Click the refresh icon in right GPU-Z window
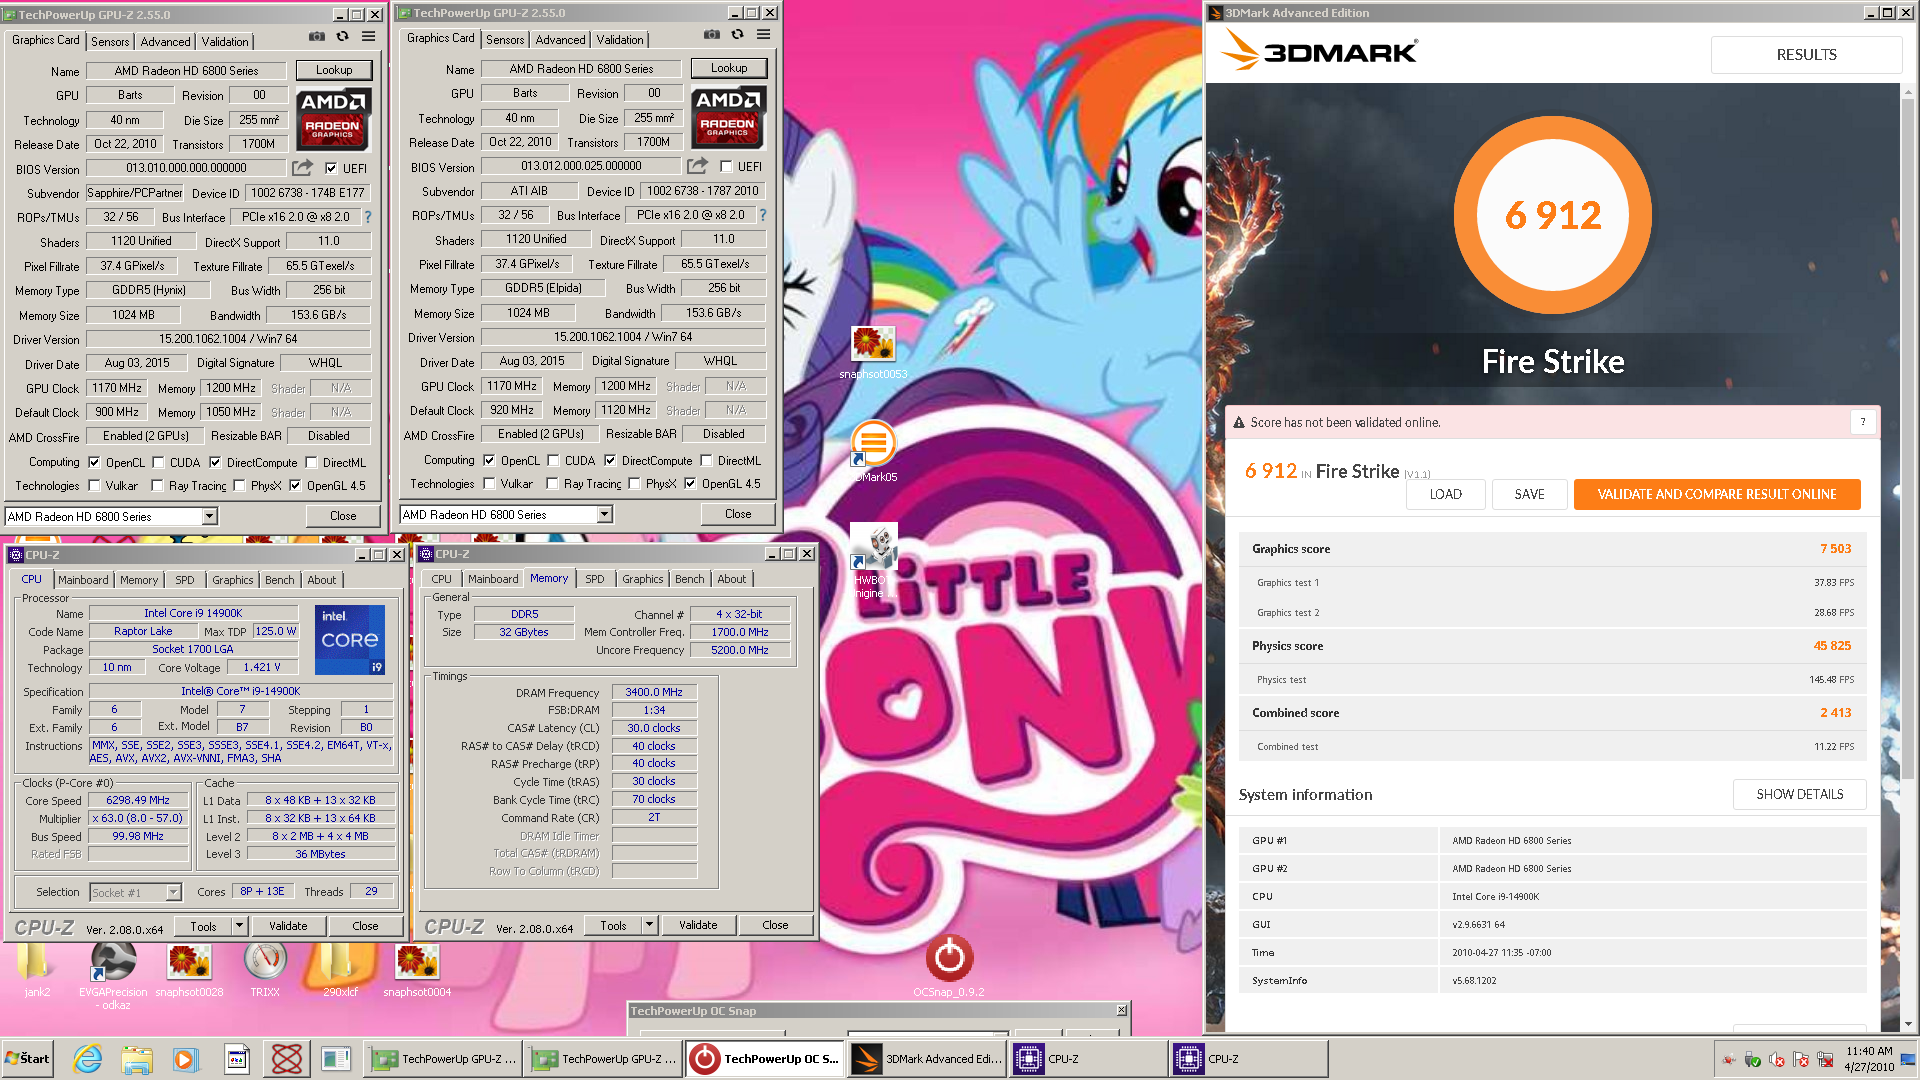The height and width of the screenshot is (1080, 1920). [x=738, y=34]
